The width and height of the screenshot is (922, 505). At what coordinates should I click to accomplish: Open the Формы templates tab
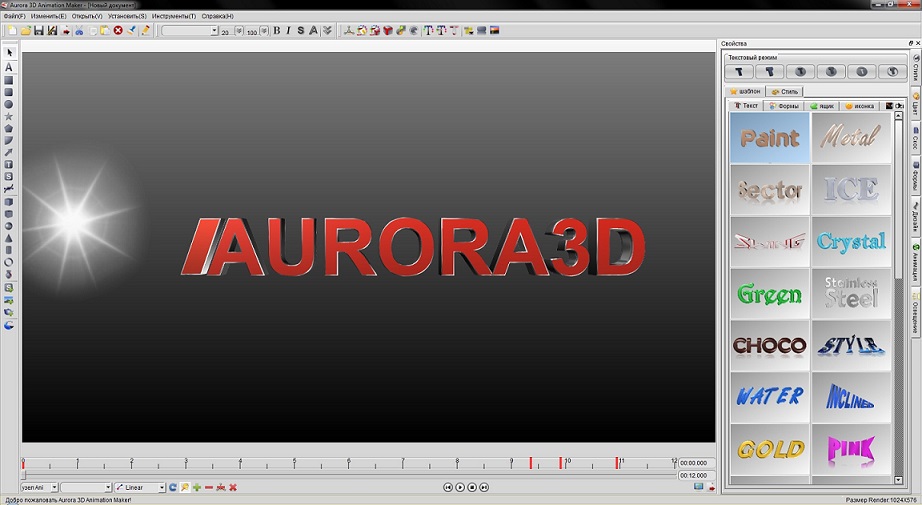784,106
